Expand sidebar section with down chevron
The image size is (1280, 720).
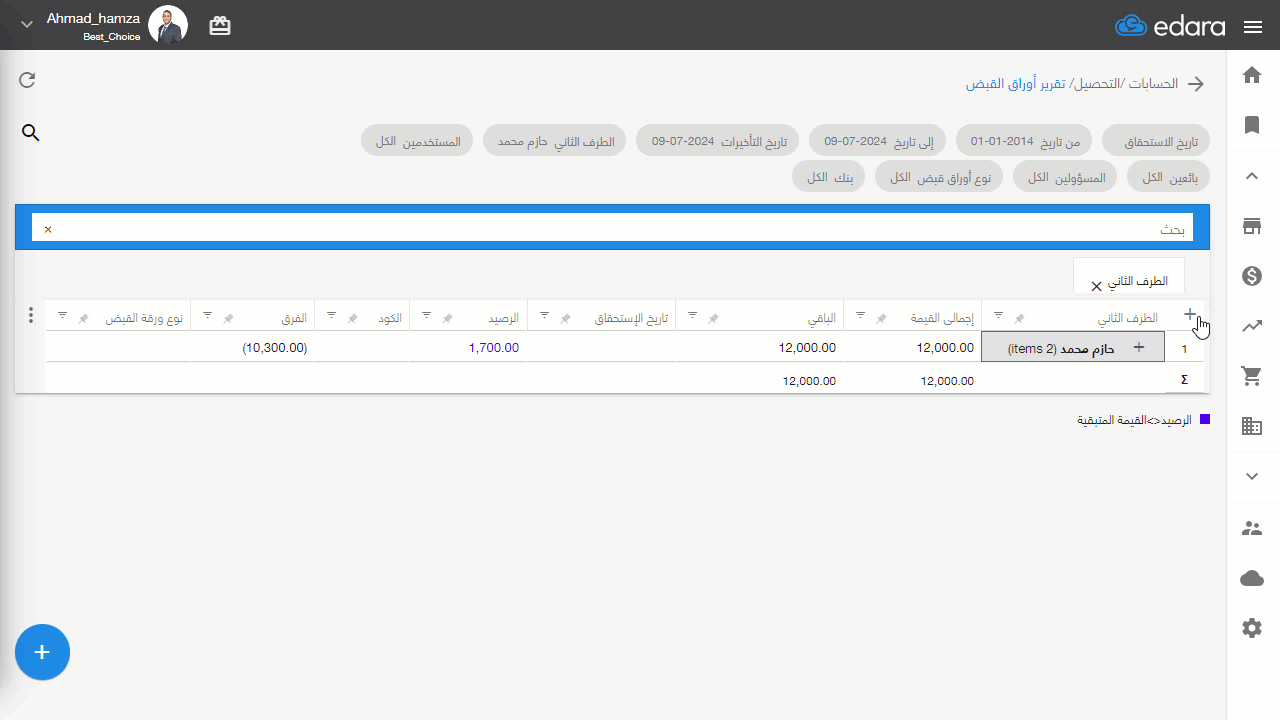pyautogui.click(x=1252, y=476)
